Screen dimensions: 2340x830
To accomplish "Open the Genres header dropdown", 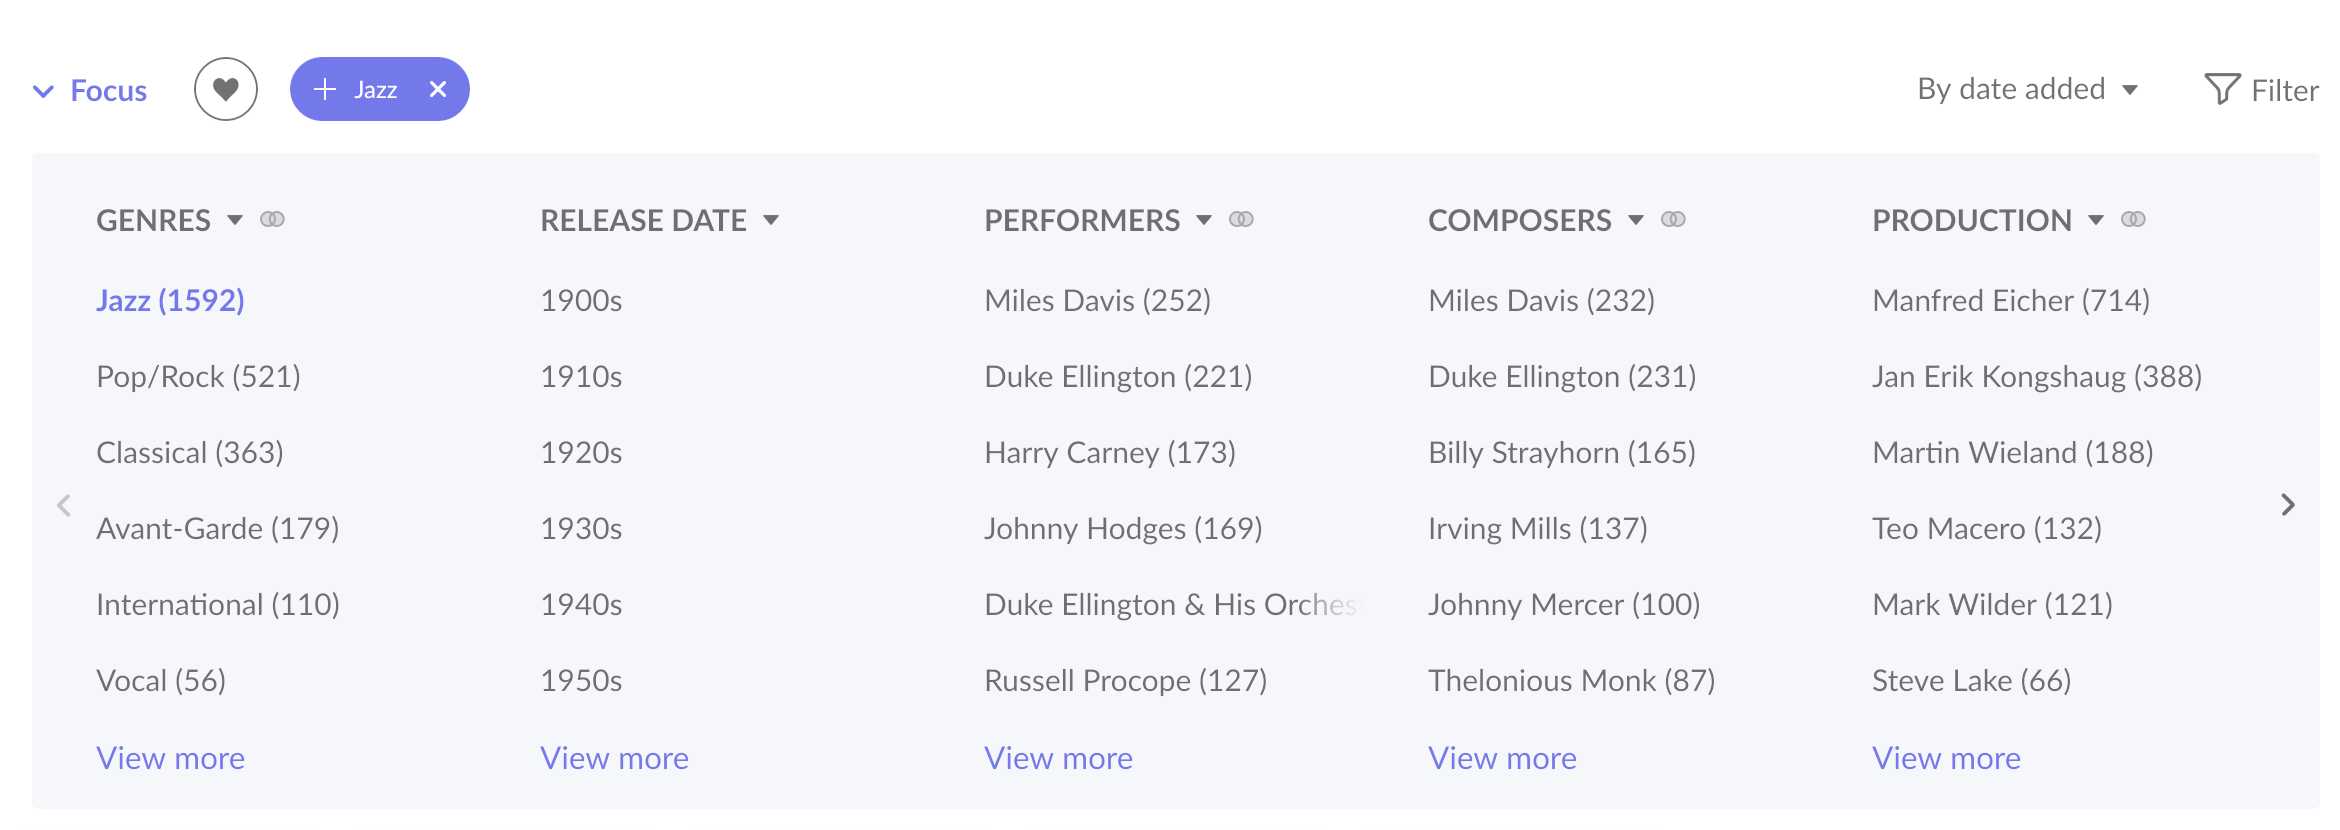I will click(x=235, y=220).
